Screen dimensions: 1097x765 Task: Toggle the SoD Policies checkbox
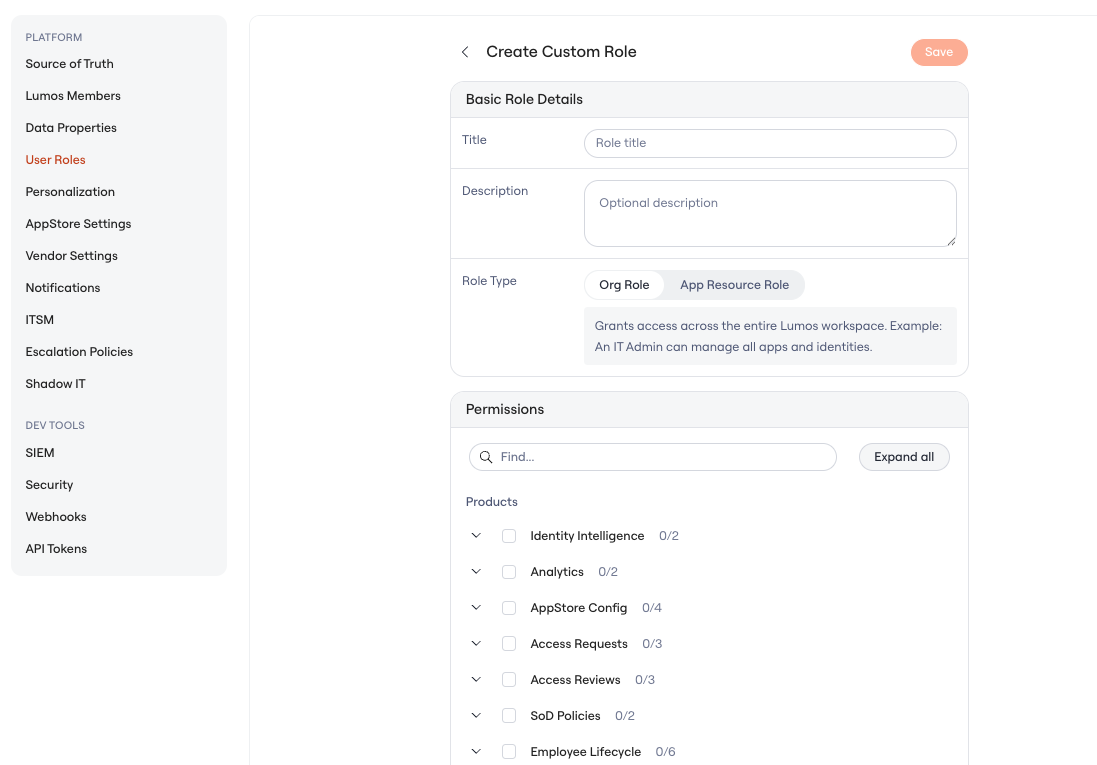click(x=509, y=716)
